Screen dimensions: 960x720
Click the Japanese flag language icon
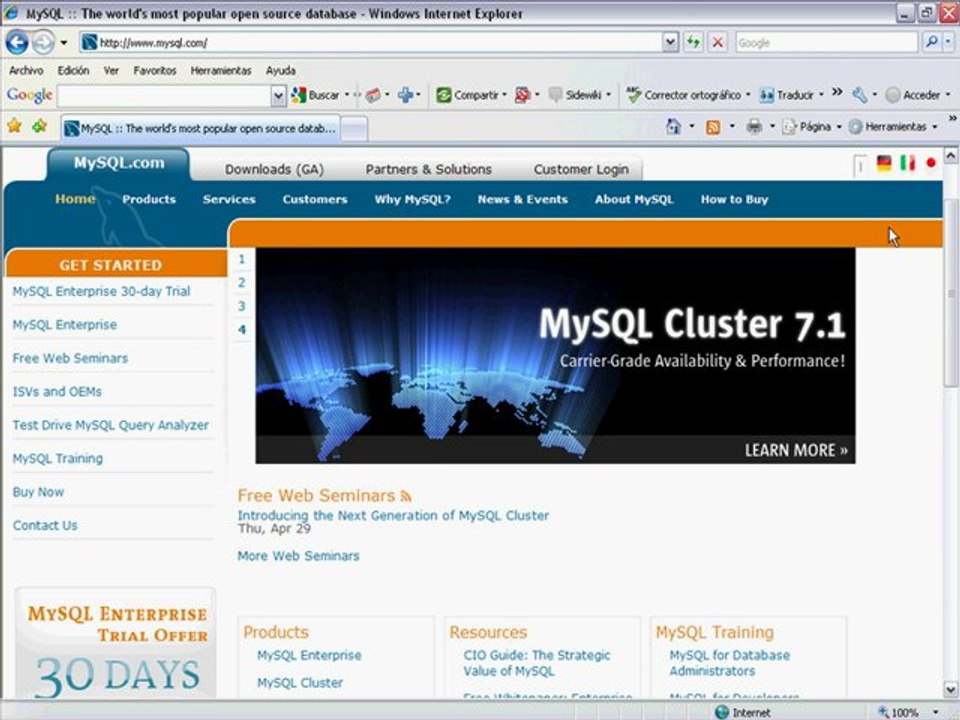click(x=931, y=163)
